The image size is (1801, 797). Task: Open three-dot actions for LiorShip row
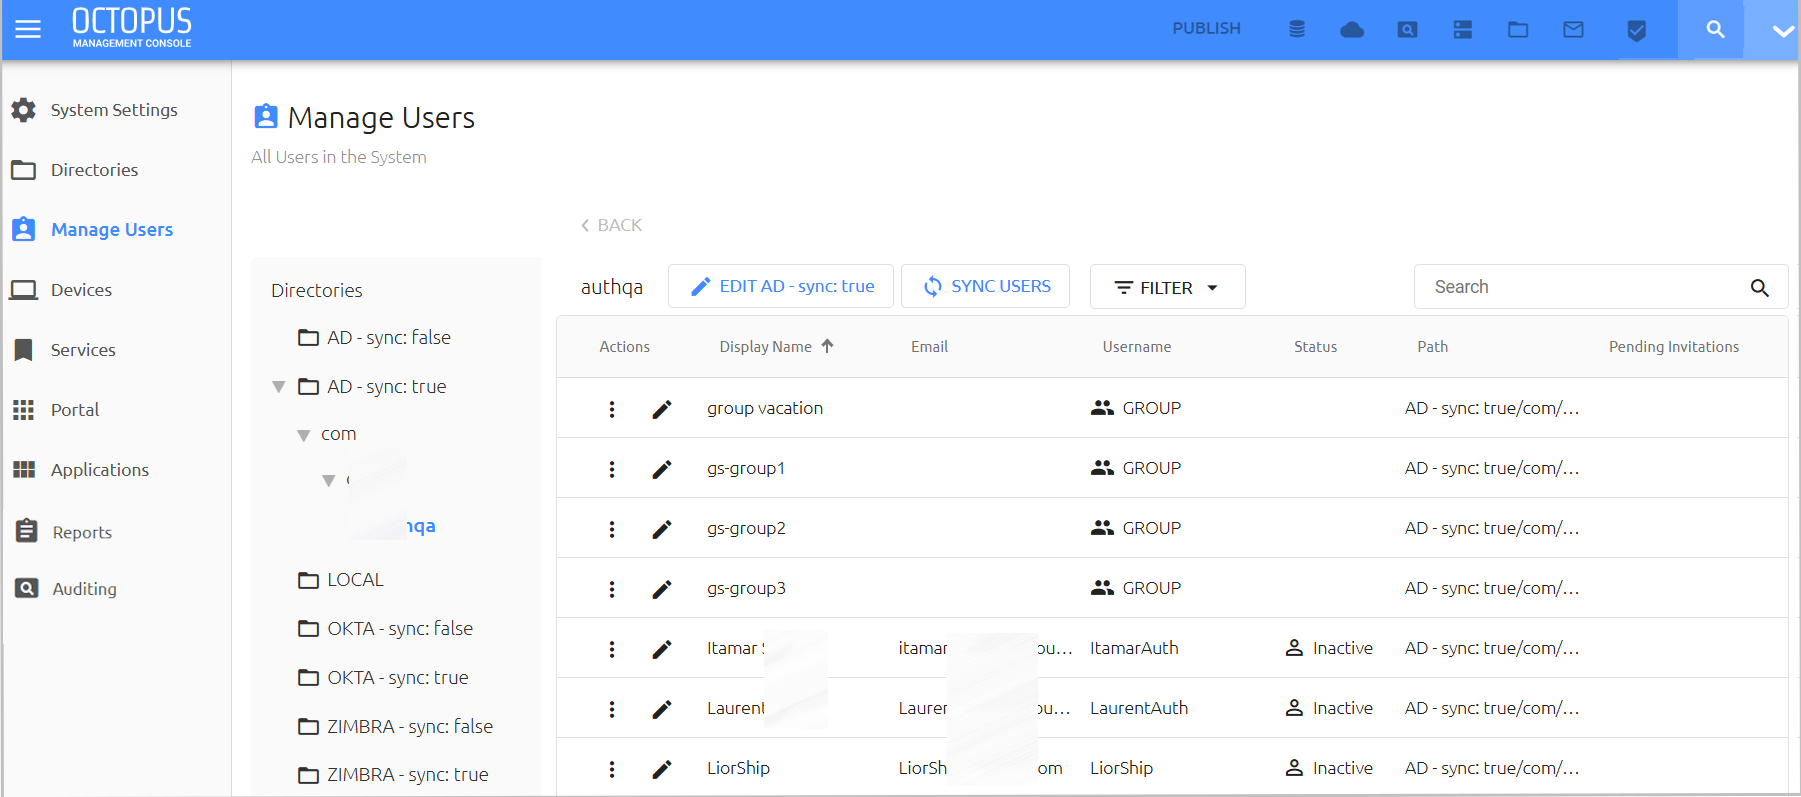tap(612, 769)
